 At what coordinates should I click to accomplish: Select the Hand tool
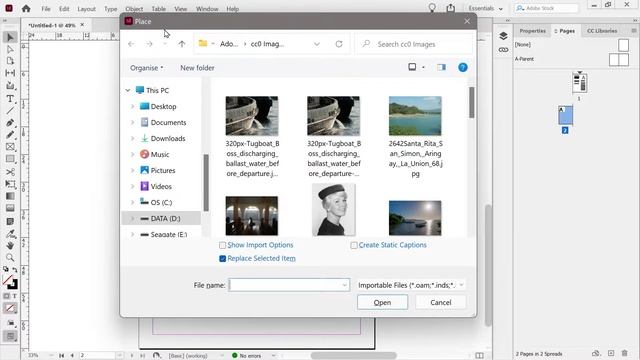(x=10, y=246)
